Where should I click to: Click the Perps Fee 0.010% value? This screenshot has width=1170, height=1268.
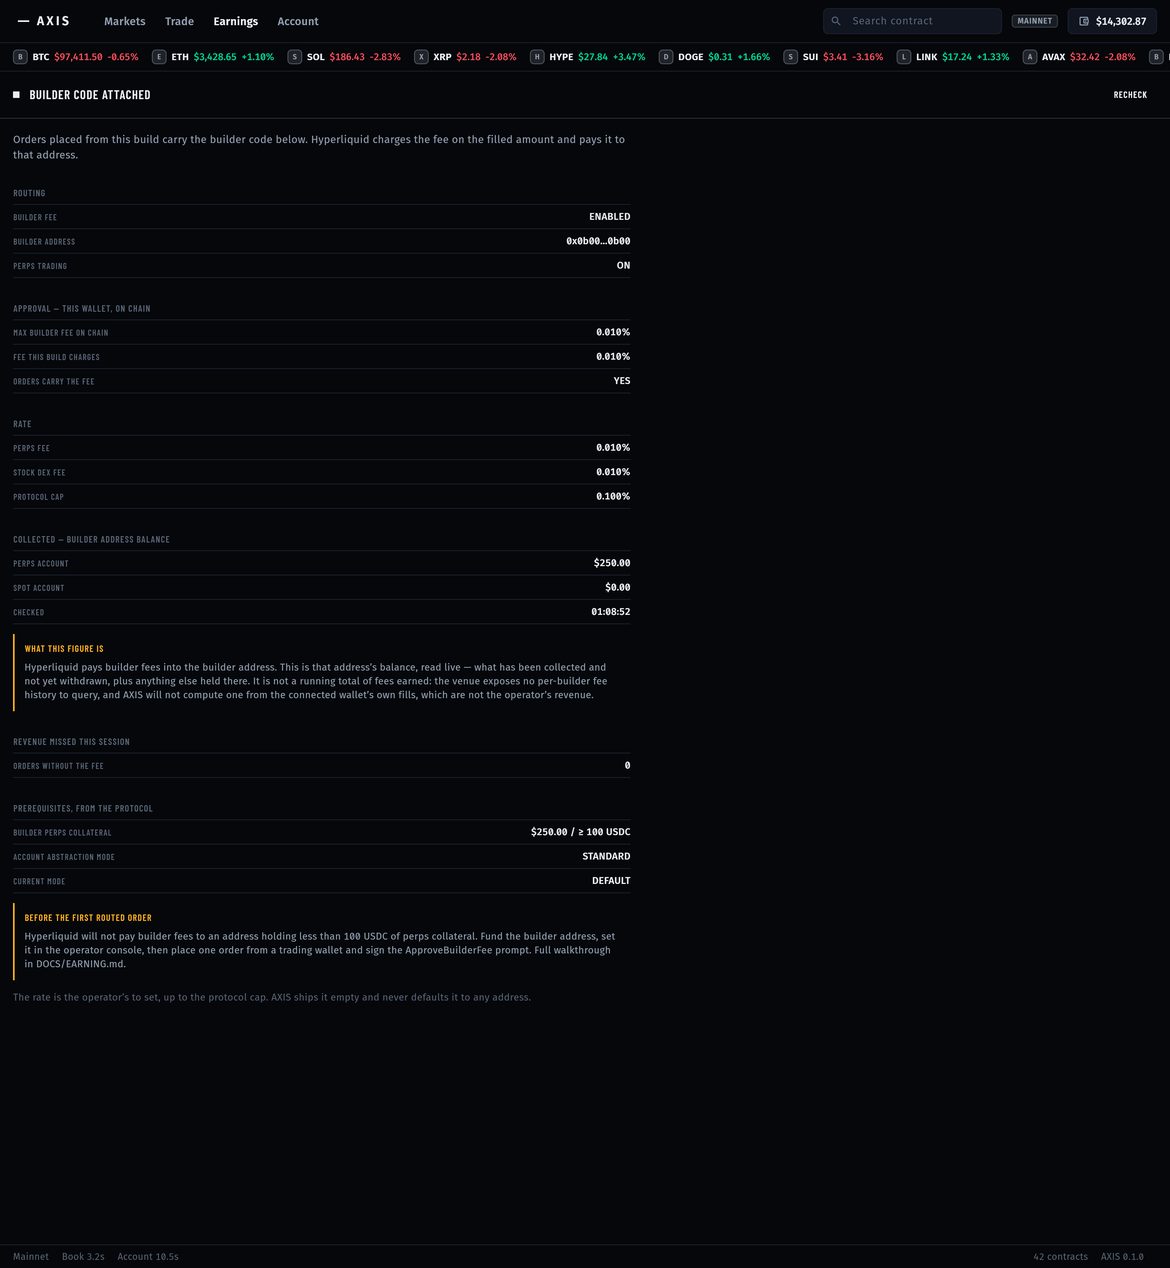[613, 448]
